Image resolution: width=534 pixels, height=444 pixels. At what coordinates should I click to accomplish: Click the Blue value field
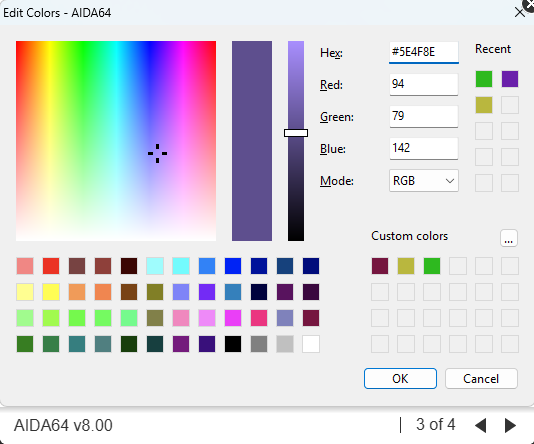[x=424, y=148]
